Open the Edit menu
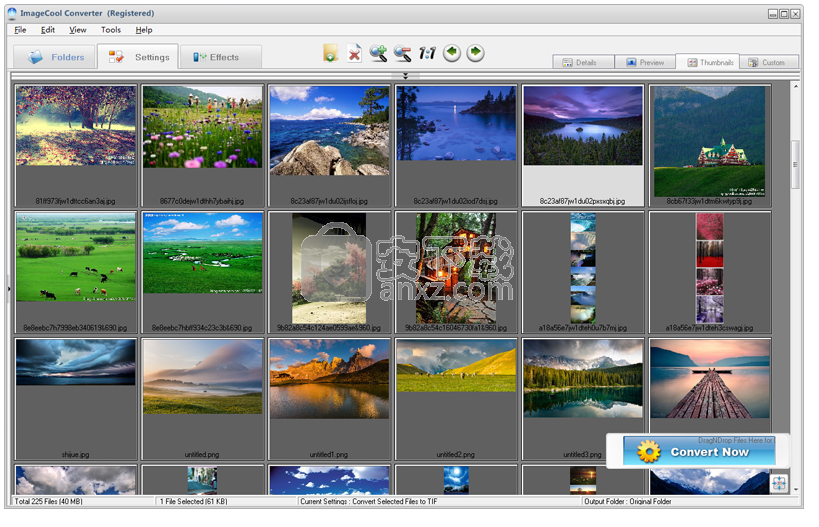The width and height of the screenshot is (819, 527). [x=48, y=30]
